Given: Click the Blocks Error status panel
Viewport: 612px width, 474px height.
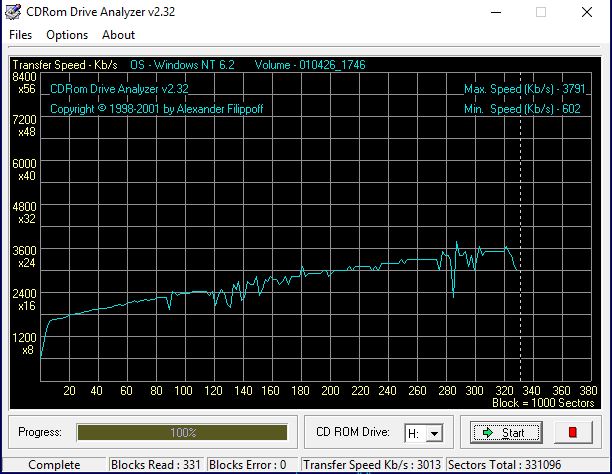Looking at the screenshot, I should click(x=247, y=465).
